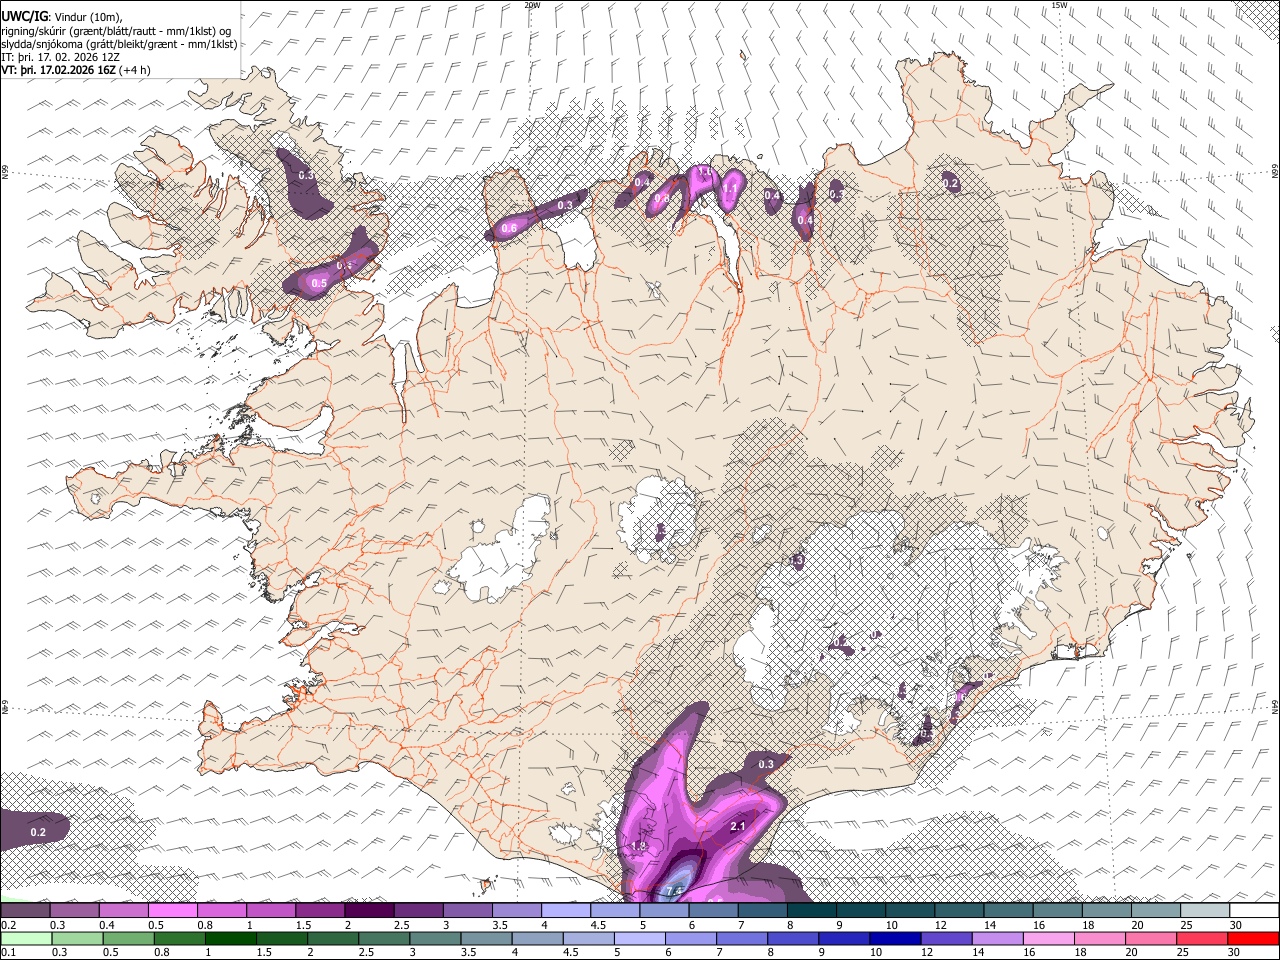
Task: Pick the dark teal upper-legend swatch labeled 8
Action: [x=812, y=910]
